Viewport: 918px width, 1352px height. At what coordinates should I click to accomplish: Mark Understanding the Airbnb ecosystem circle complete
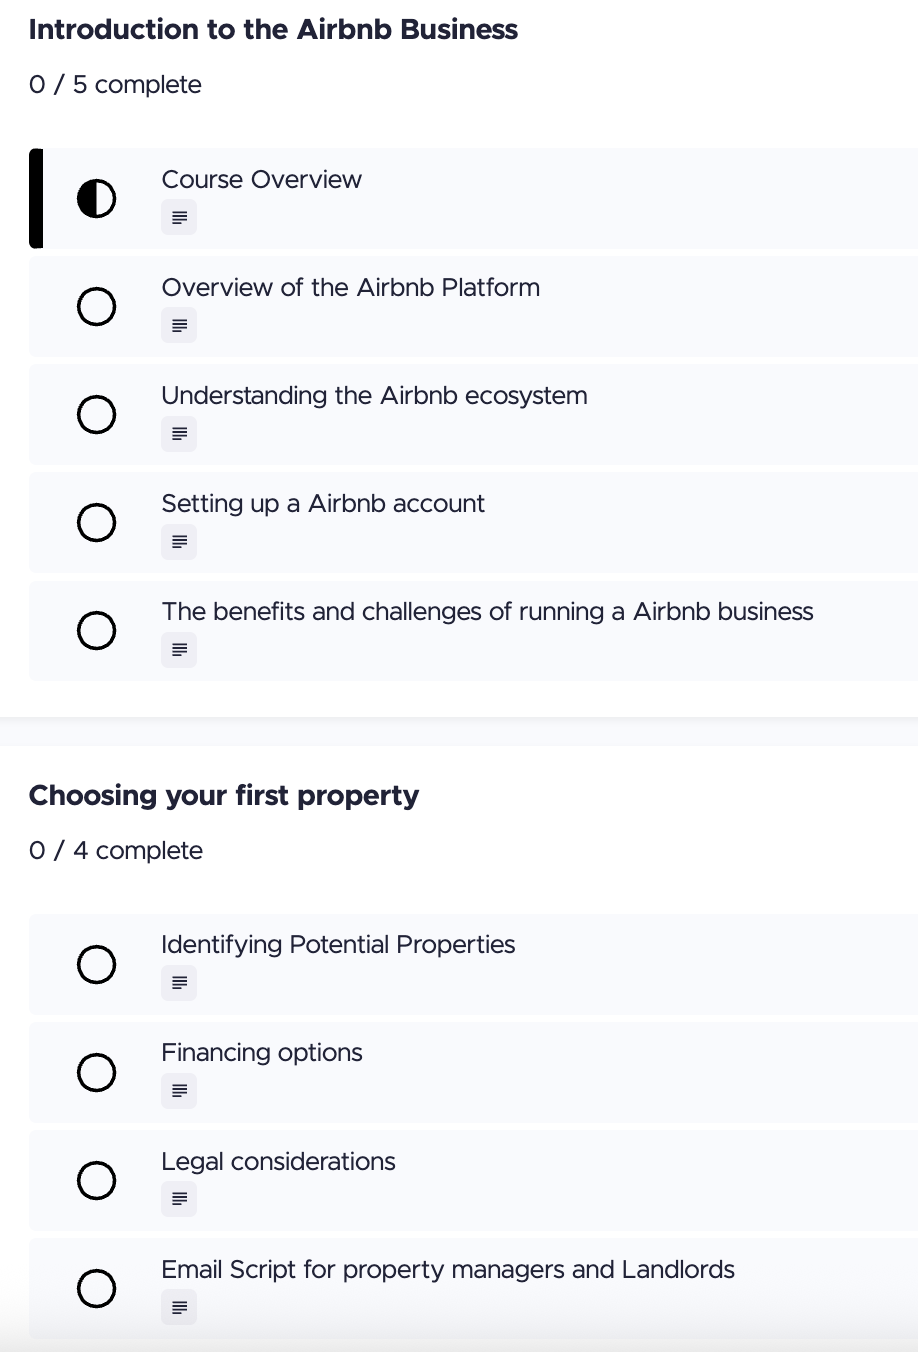(96, 414)
